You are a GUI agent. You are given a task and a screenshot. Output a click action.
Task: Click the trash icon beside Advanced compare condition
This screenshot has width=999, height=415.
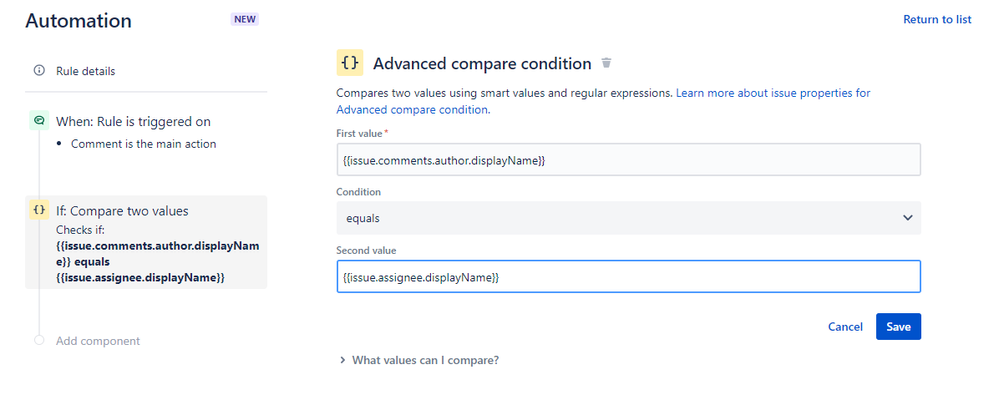[606, 63]
